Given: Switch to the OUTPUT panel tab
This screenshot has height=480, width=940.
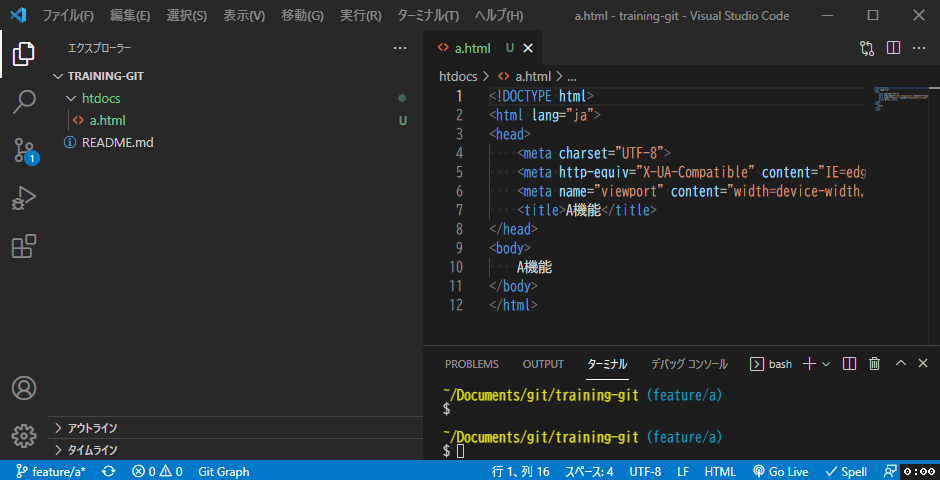Looking at the screenshot, I should click(x=543, y=364).
